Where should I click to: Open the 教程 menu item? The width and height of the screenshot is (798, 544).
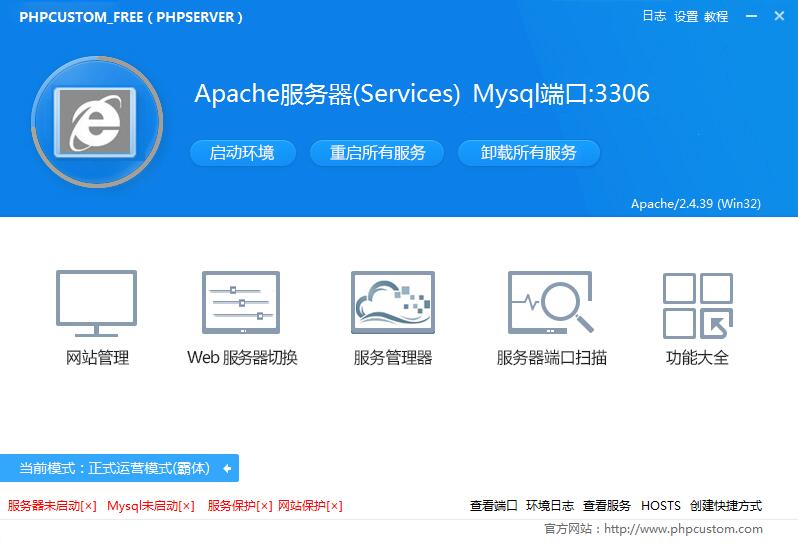(x=716, y=17)
